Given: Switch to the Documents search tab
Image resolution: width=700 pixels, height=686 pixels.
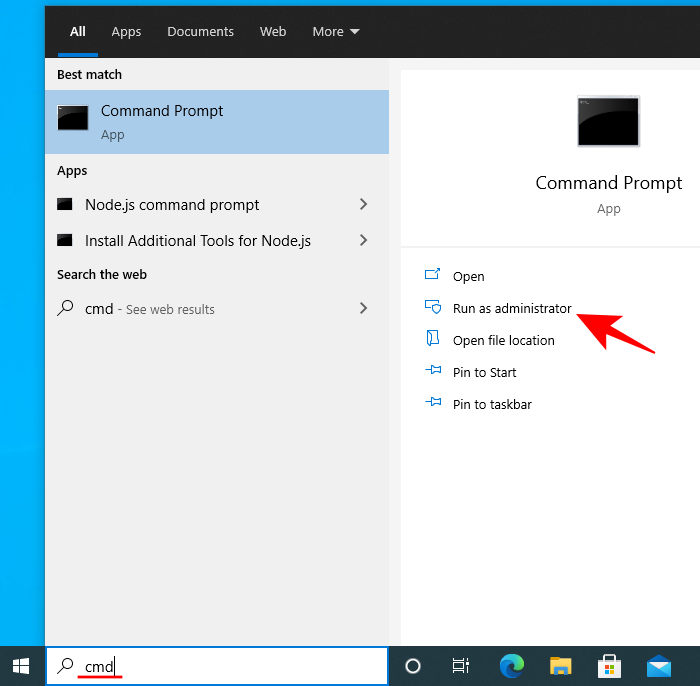Looking at the screenshot, I should (x=200, y=32).
